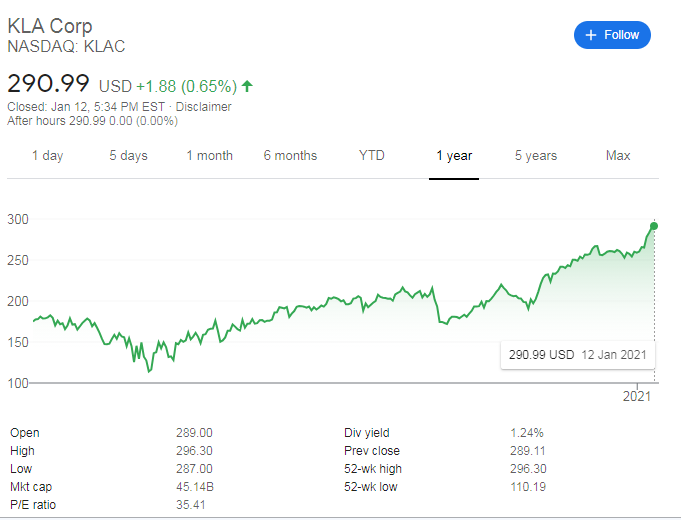This screenshot has width=681, height=520.
Task: Click the NASDAQ: KLAC ticker text
Action: (66, 46)
